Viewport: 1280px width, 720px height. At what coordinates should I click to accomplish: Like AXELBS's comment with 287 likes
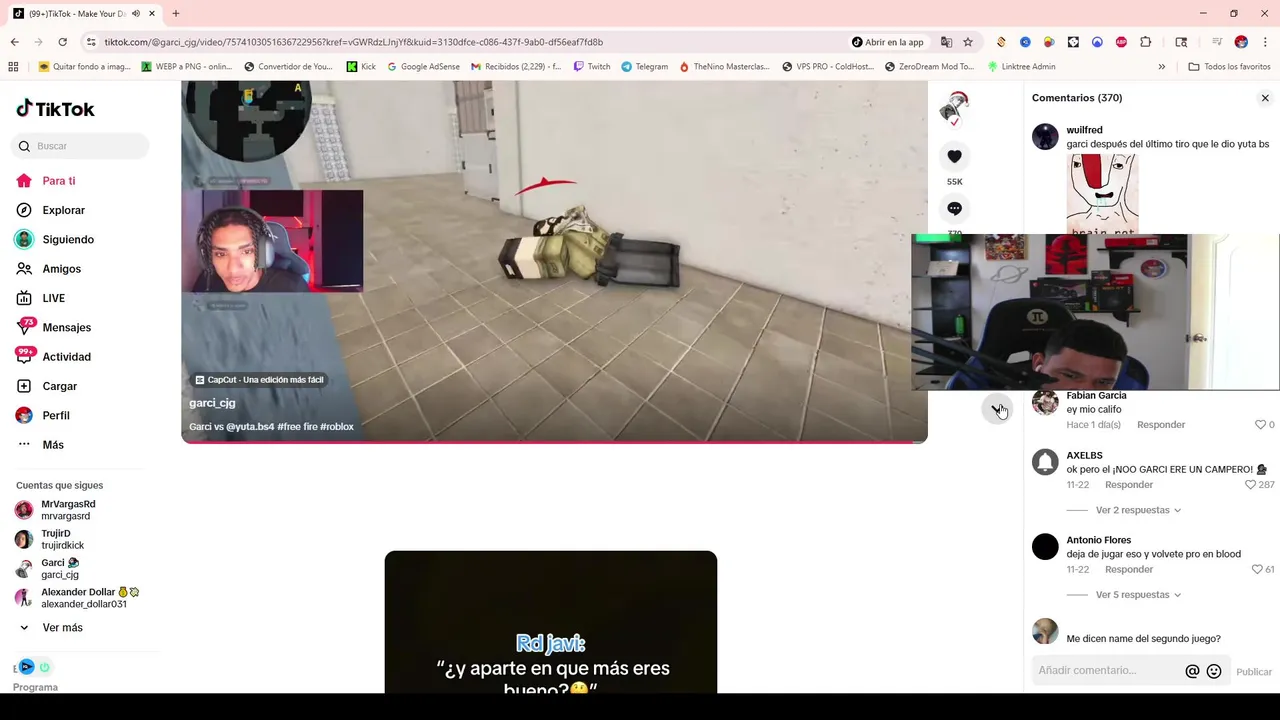click(x=1250, y=485)
